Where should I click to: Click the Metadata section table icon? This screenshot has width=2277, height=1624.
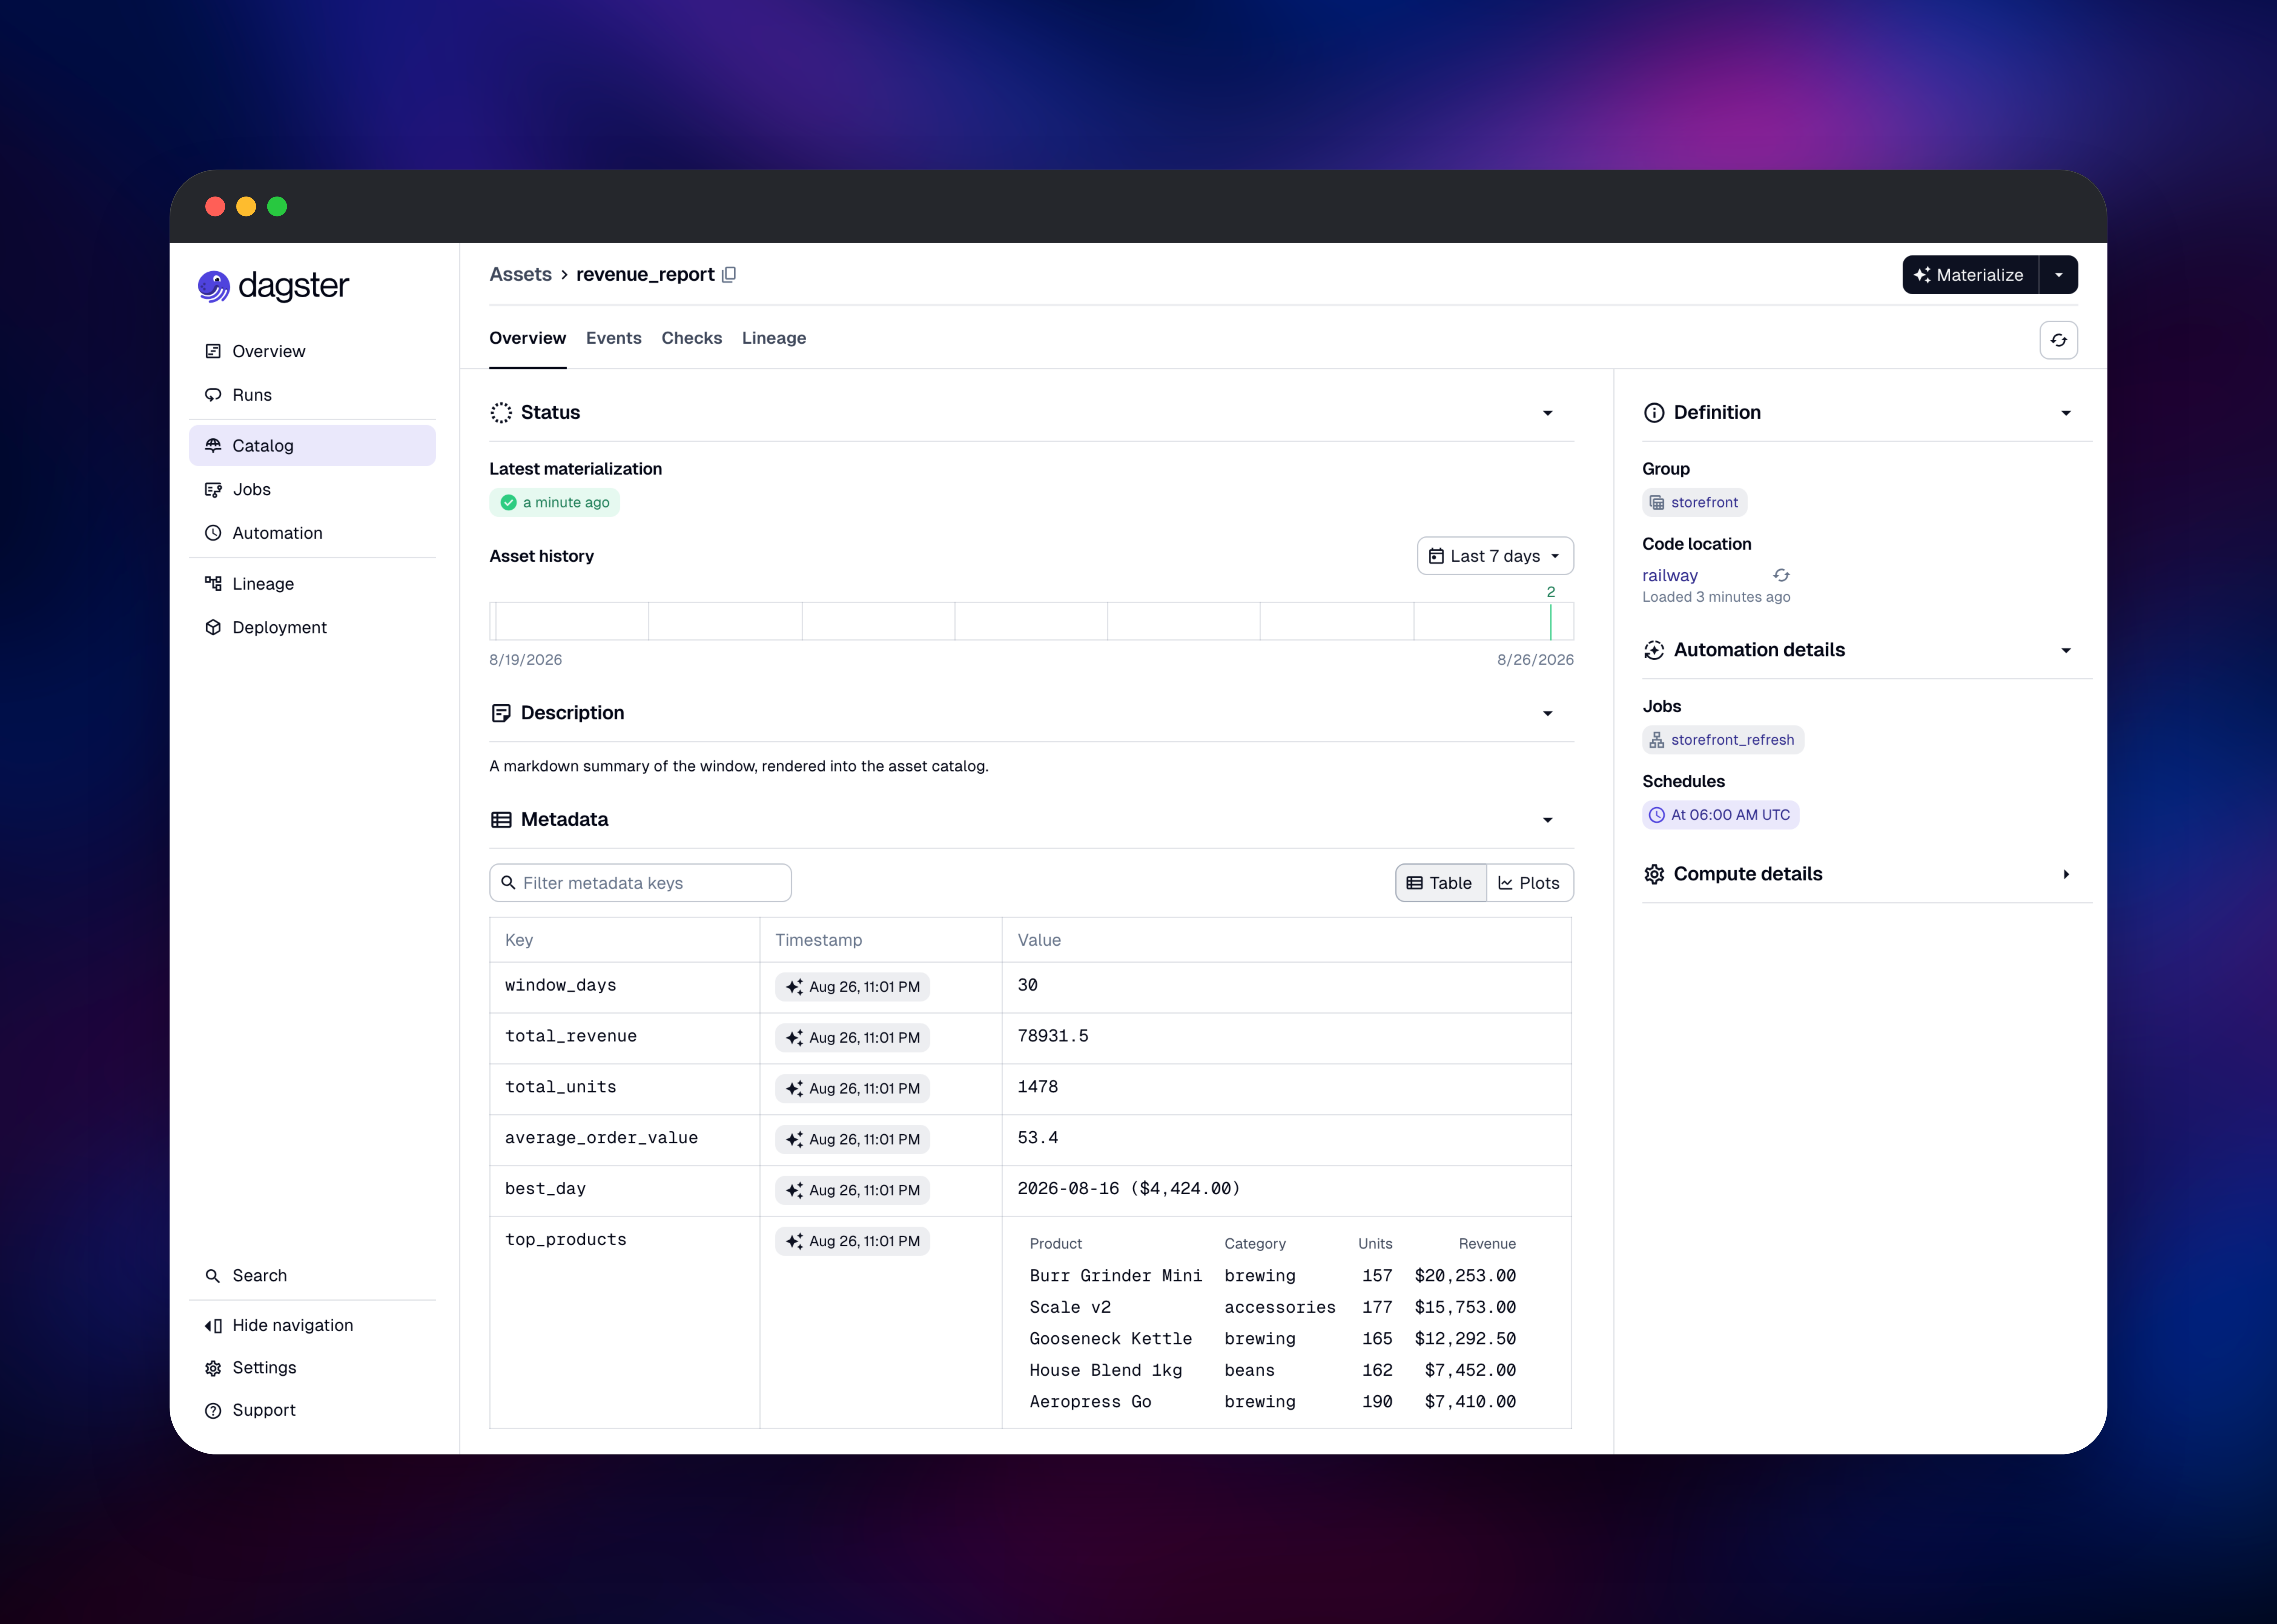point(501,820)
